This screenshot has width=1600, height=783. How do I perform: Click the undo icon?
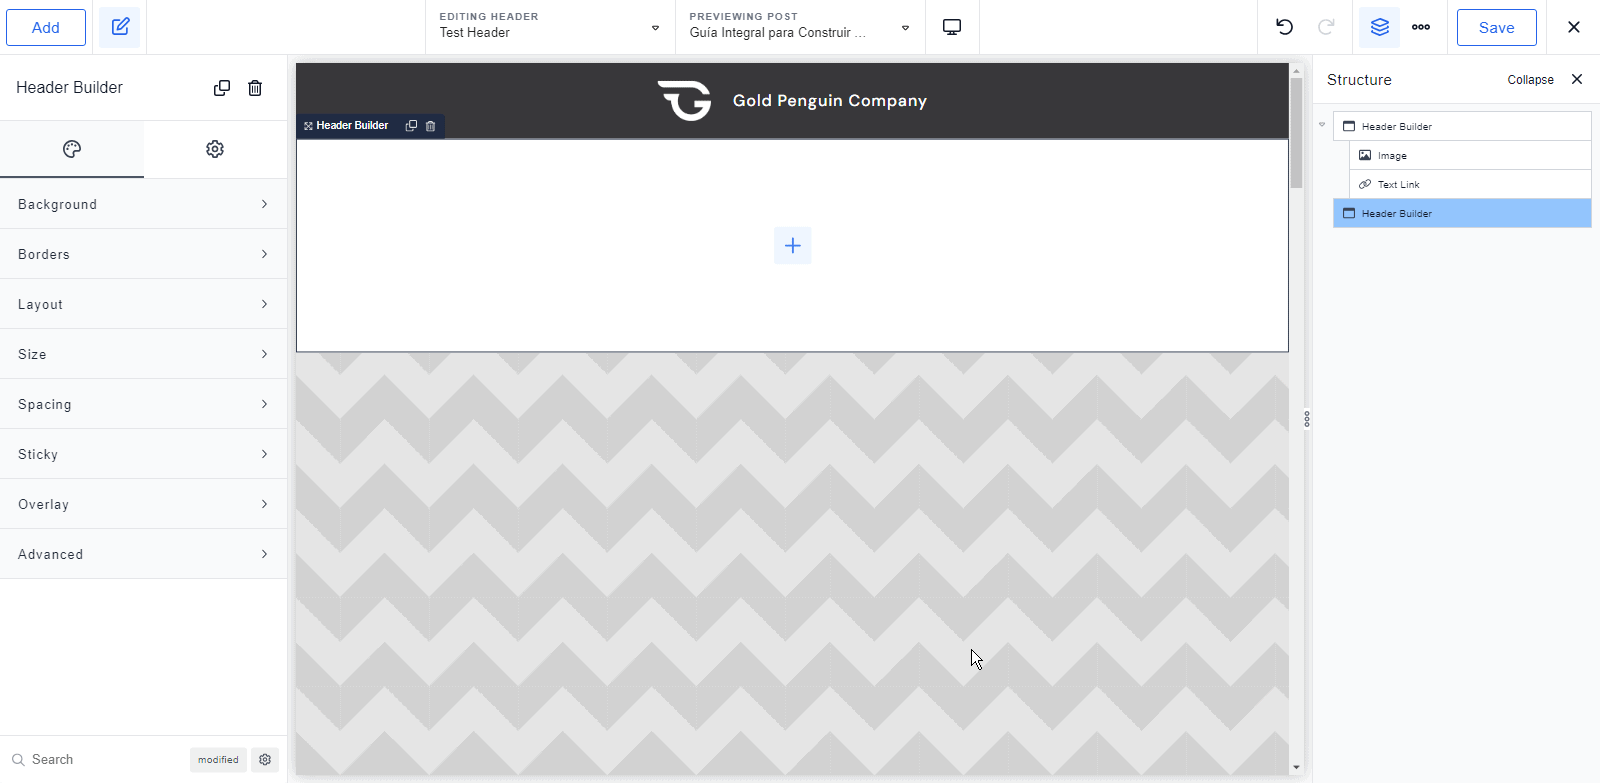click(1285, 27)
